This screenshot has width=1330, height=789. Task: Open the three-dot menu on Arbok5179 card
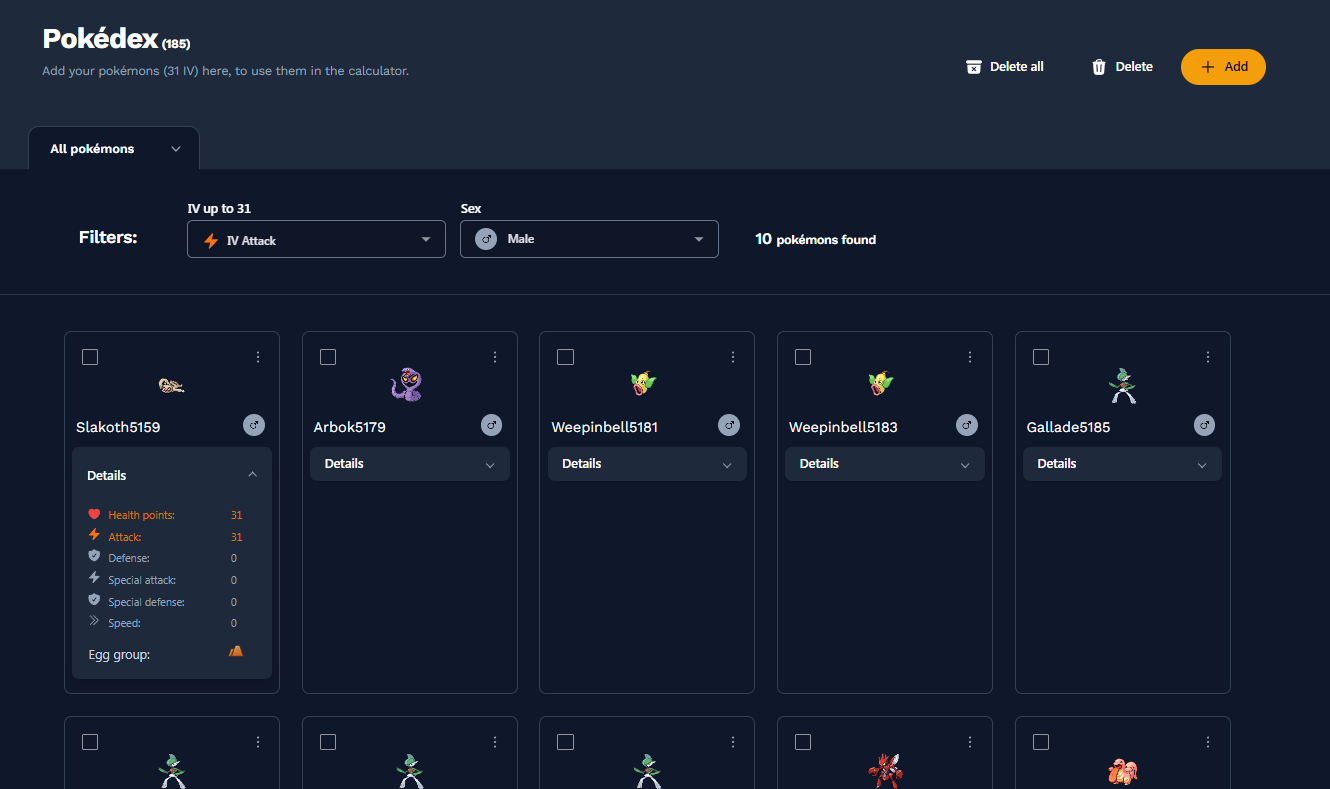[495, 357]
